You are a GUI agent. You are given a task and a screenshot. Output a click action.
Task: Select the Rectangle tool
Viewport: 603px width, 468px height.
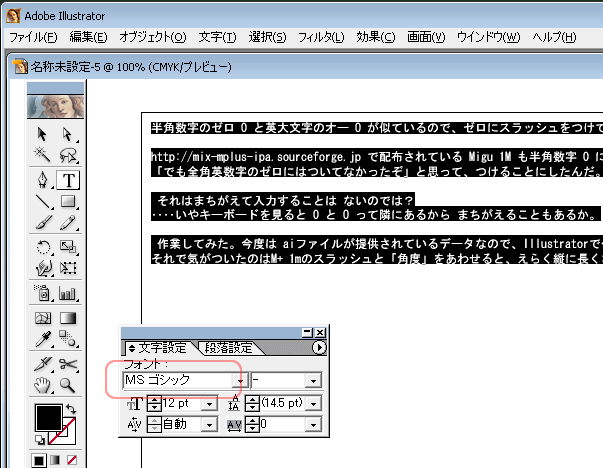coord(68,202)
